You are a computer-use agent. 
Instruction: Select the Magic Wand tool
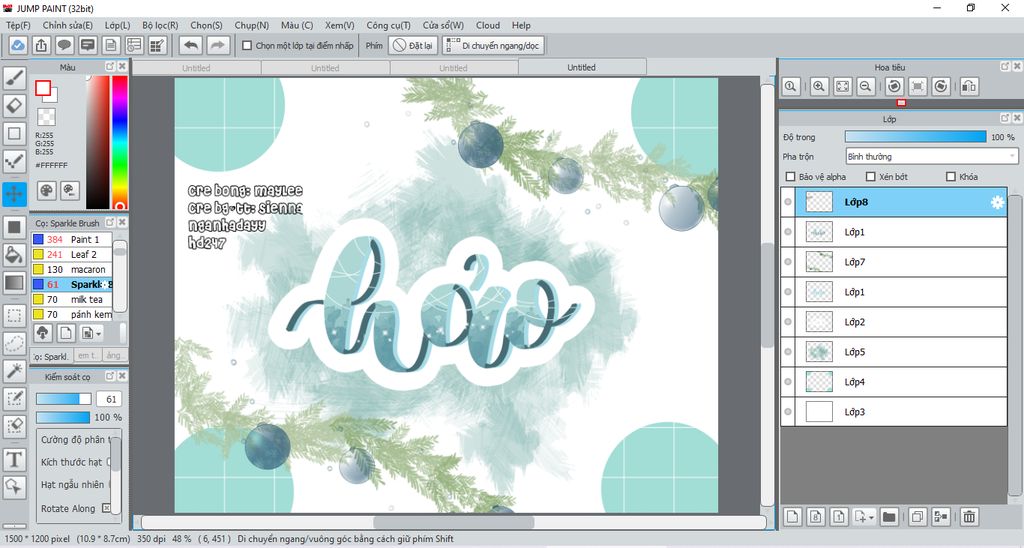click(x=14, y=370)
